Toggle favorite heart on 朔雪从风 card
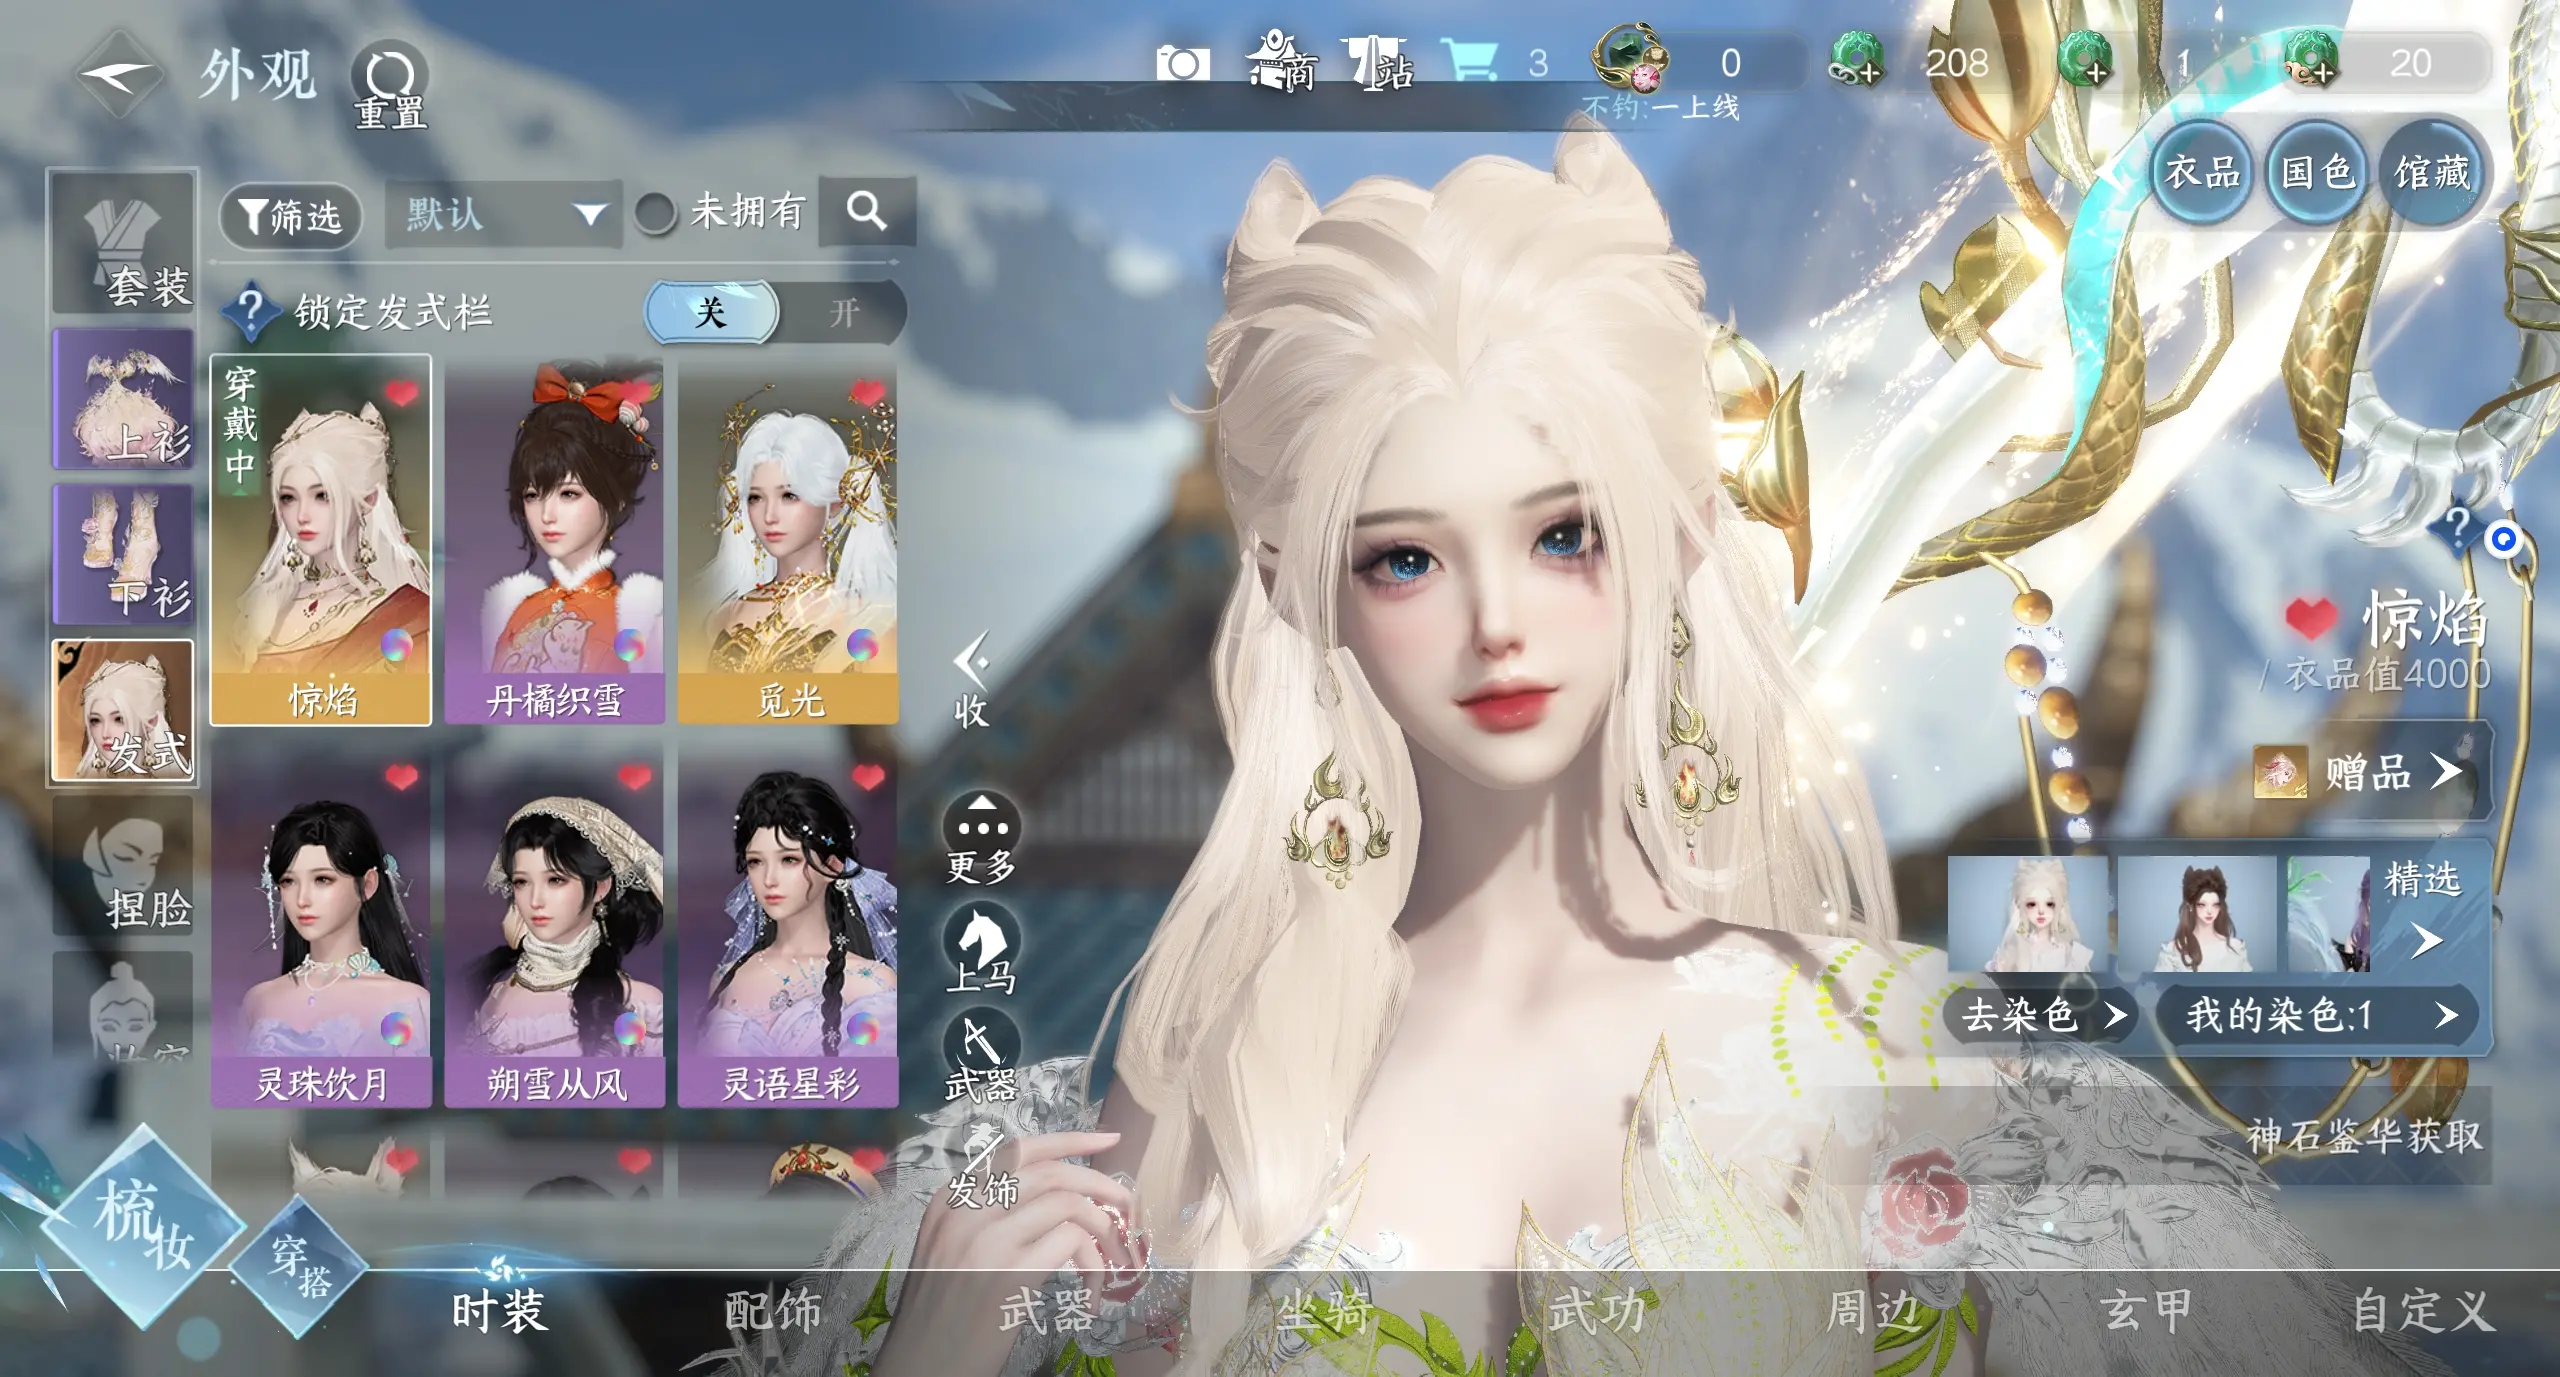 (635, 776)
